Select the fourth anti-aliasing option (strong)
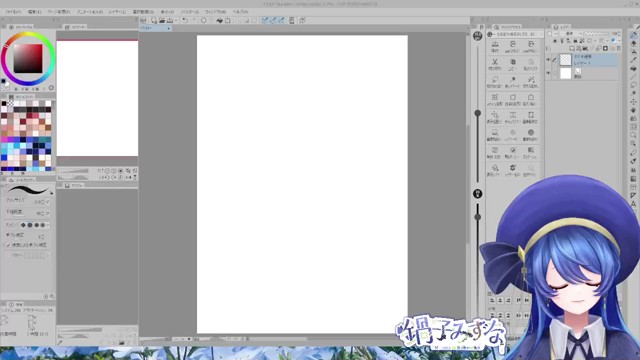The image size is (640, 360). coord(42,225)
